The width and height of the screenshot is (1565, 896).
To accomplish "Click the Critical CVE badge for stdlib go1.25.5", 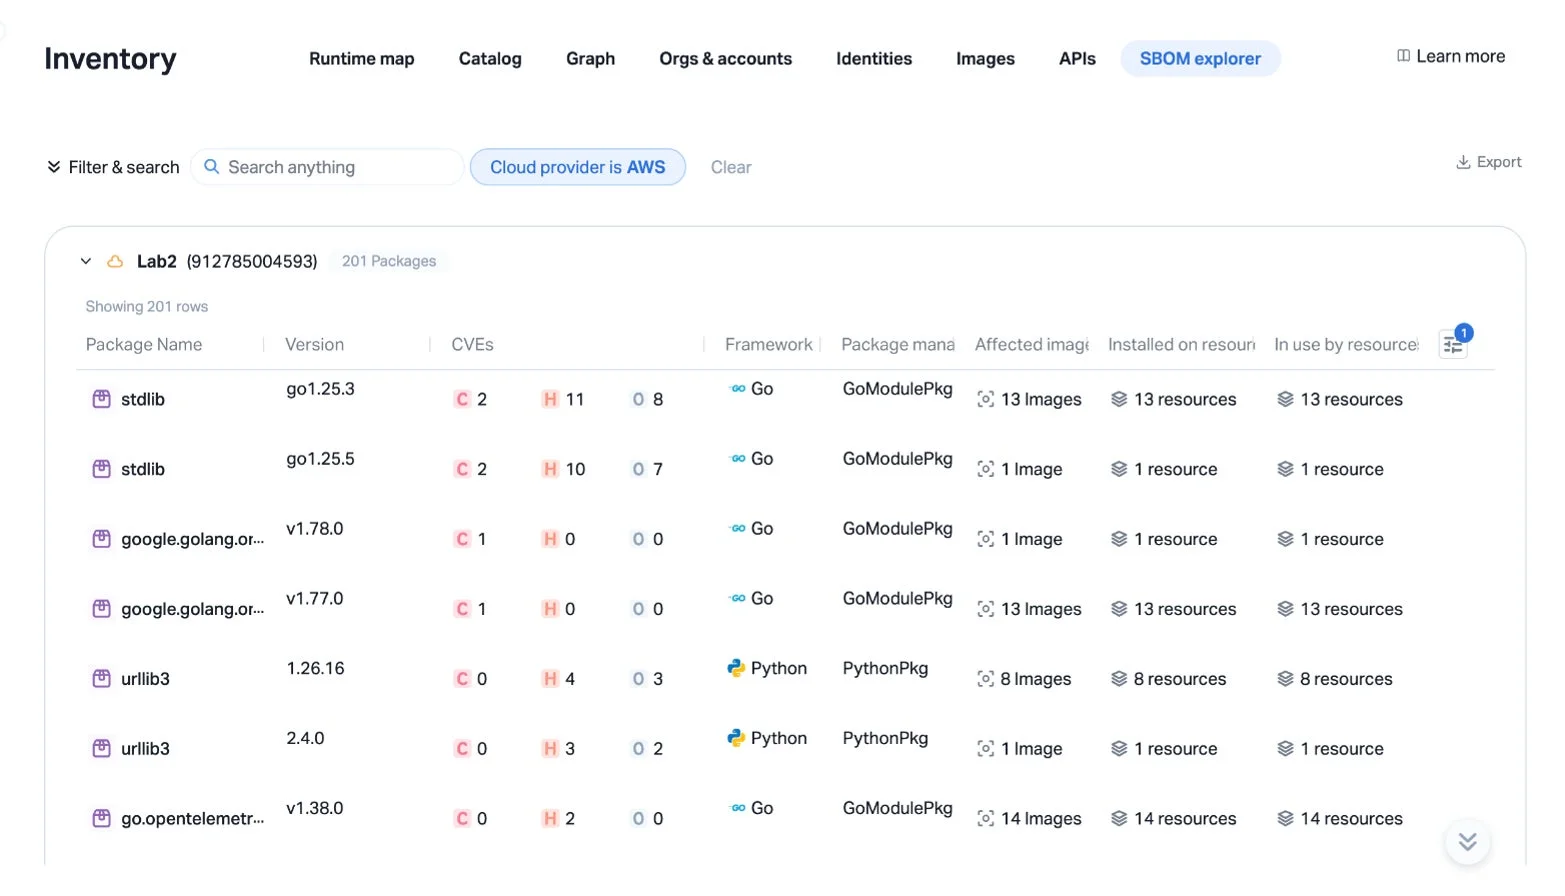I will coord(462,469).
